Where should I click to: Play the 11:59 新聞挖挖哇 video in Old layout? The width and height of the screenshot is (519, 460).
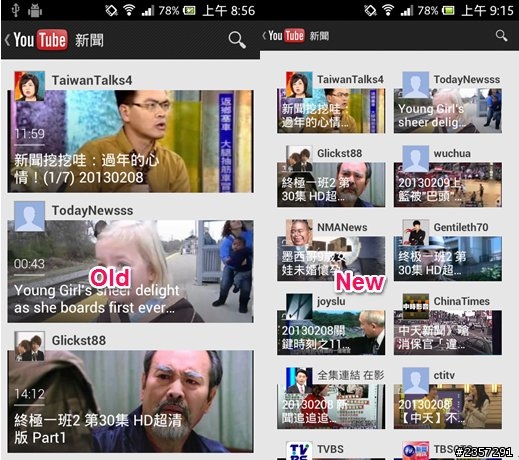pyautogui.click(x=130, y=141)
